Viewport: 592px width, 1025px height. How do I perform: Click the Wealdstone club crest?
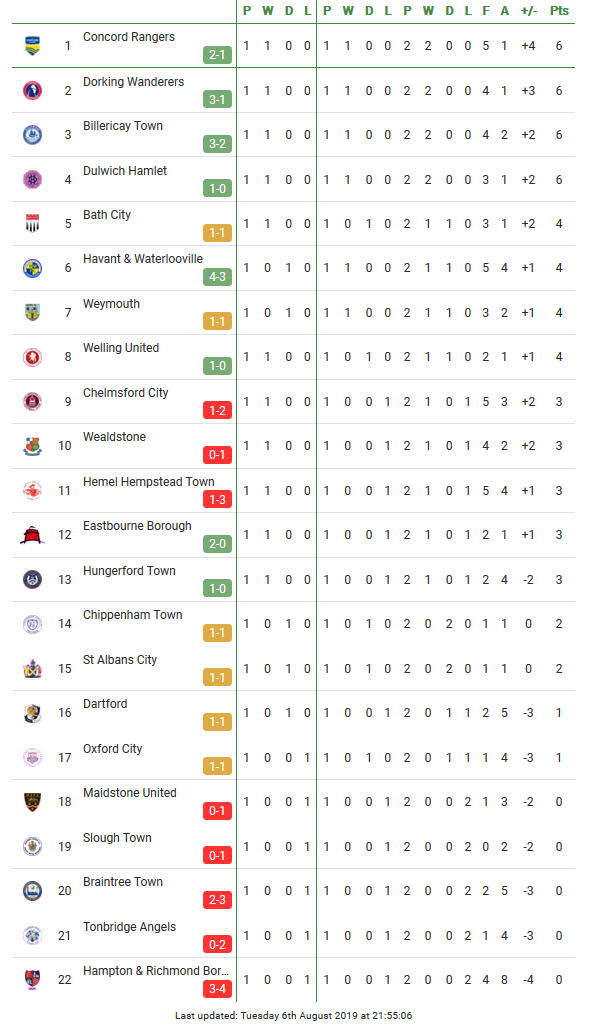tap(32, 446)
